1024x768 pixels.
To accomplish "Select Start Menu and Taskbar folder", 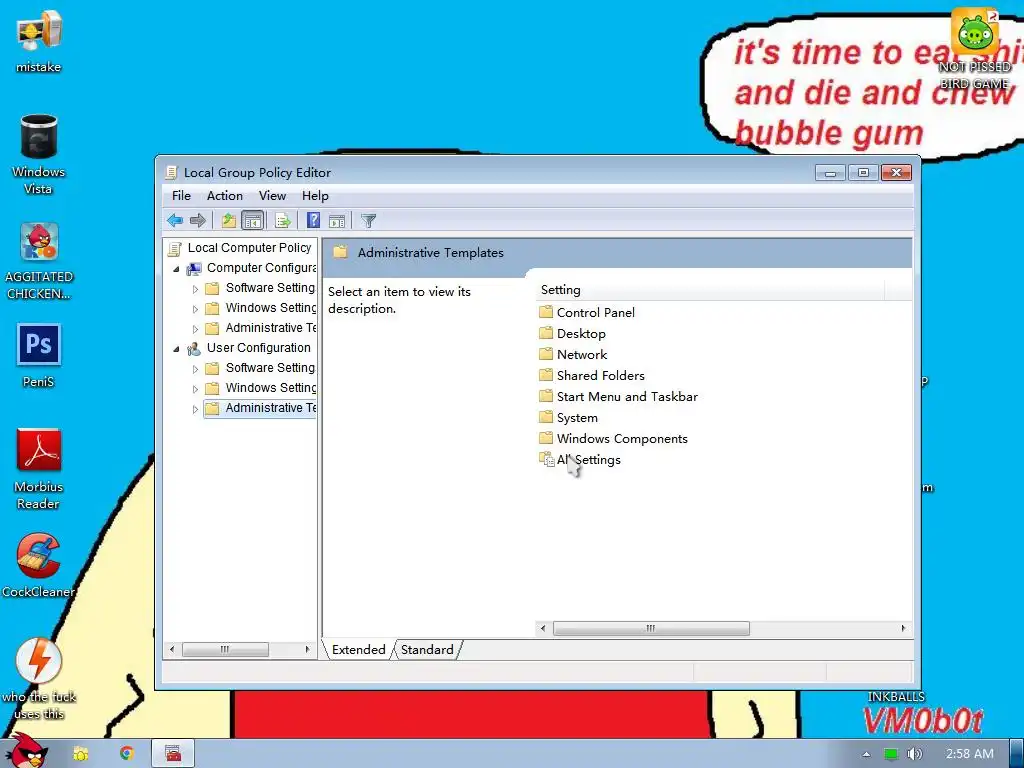I will (618, 396).
